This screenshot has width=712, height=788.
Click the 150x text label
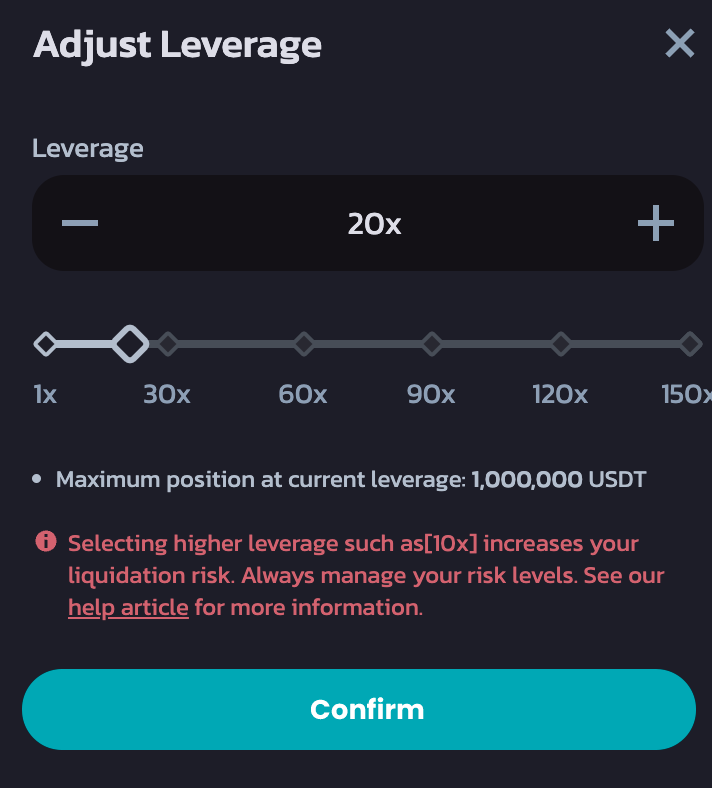686,394
